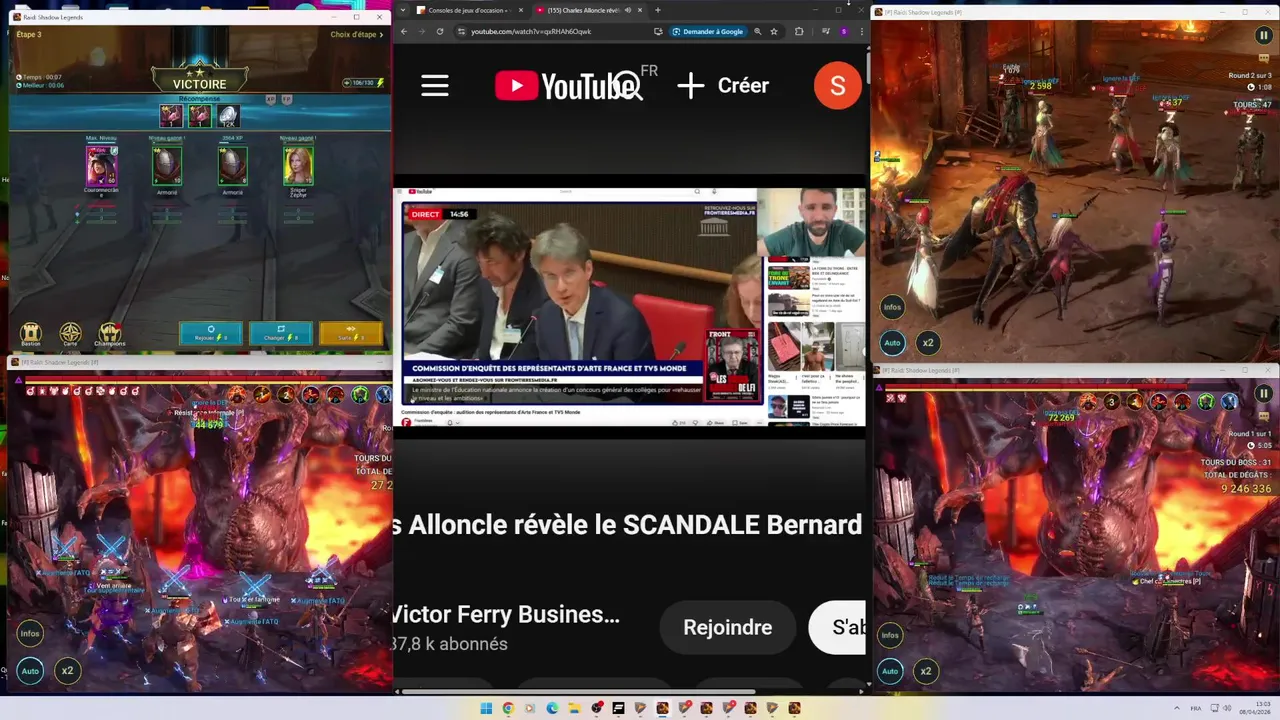Image resolution: width=1280 pixels, height=720 pixels.
Task: Bookmark this page with the star icon
Action: tap(774, 31)
